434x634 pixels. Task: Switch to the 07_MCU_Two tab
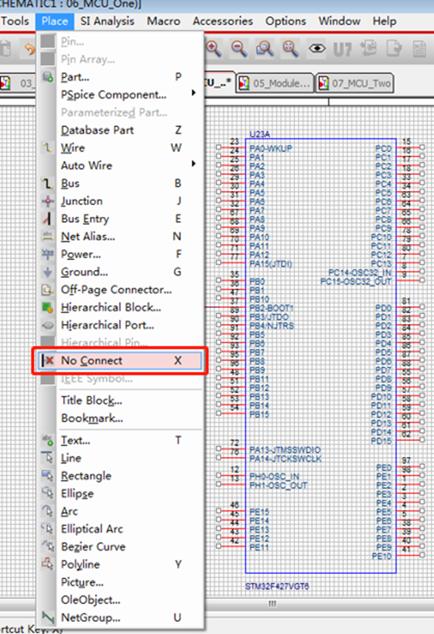coord(355,83)
